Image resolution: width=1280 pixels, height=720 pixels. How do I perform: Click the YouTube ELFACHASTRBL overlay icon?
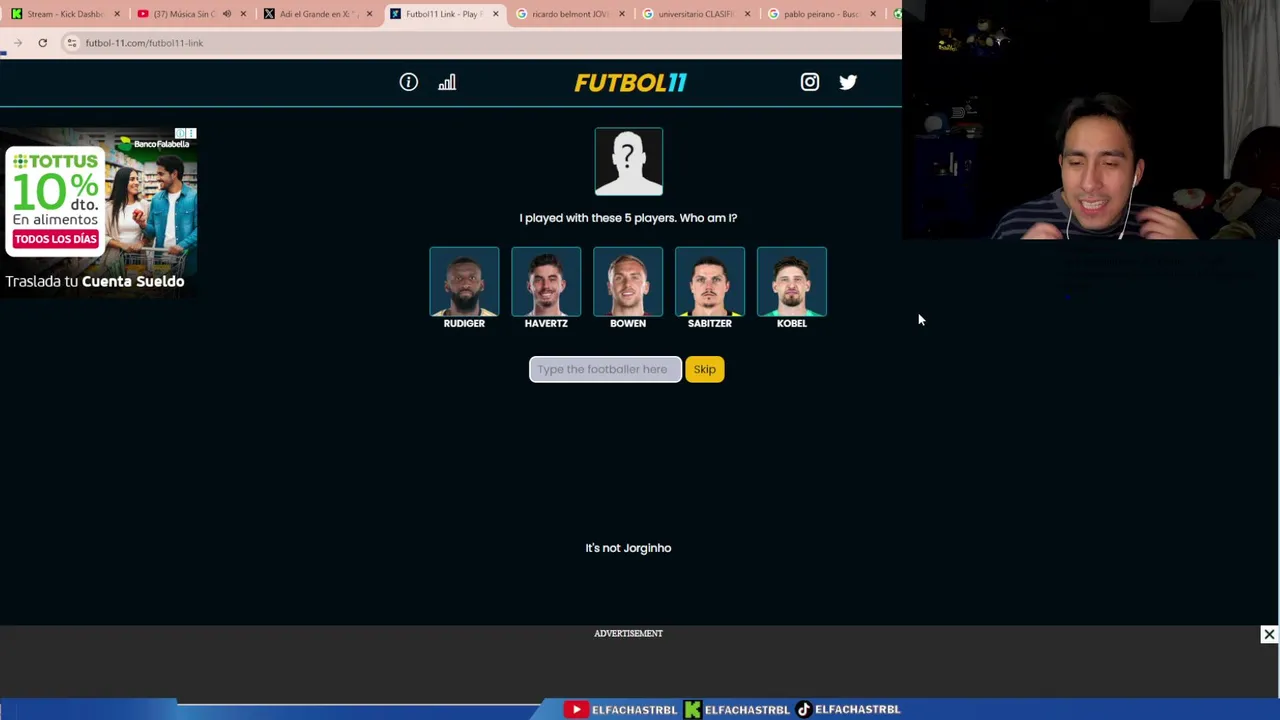pos(576,709)
